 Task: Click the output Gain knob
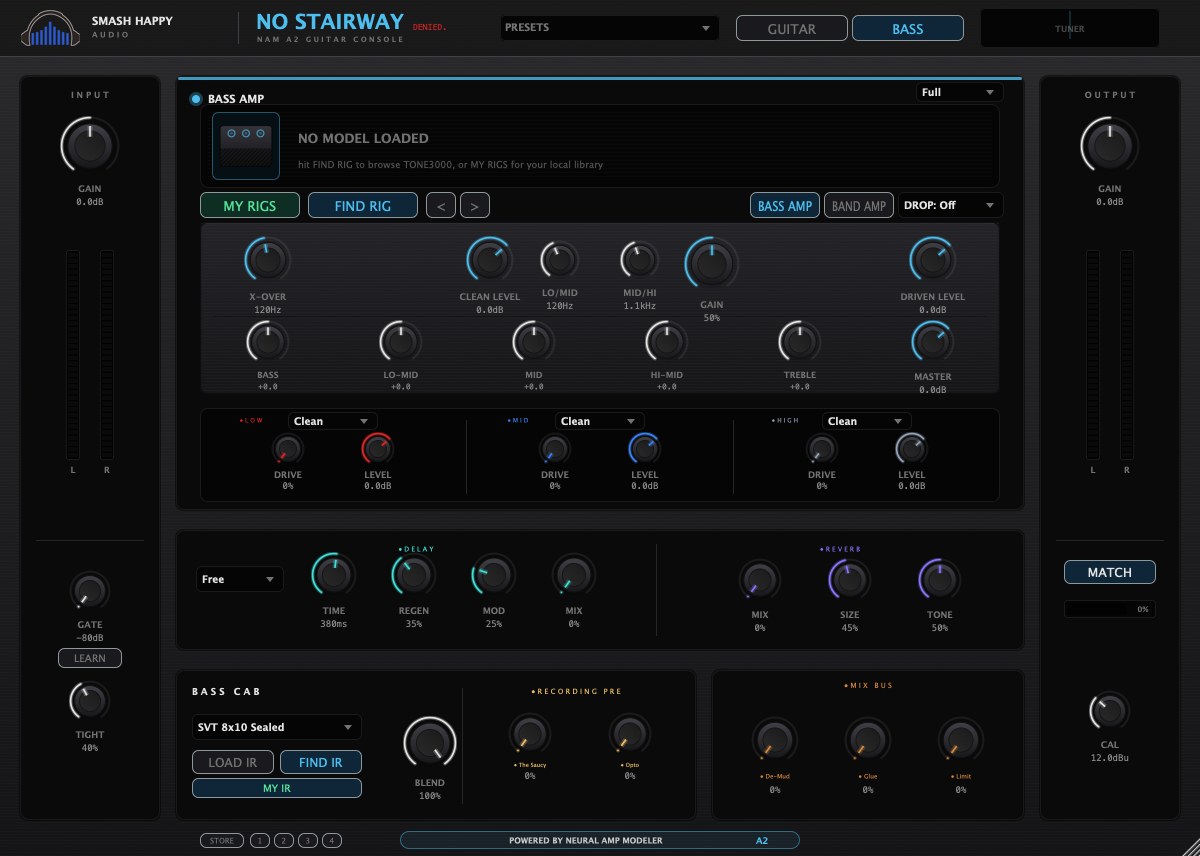(x=1109, y=146)
